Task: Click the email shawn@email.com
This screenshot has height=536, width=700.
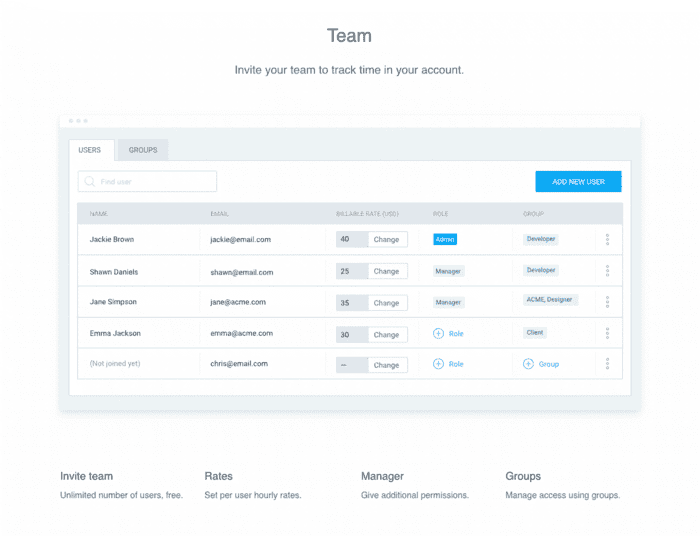Action: (x=242, y=272)
